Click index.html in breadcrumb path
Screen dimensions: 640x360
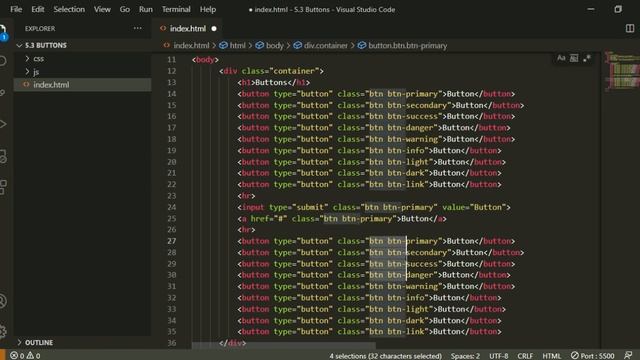(186, 45)
